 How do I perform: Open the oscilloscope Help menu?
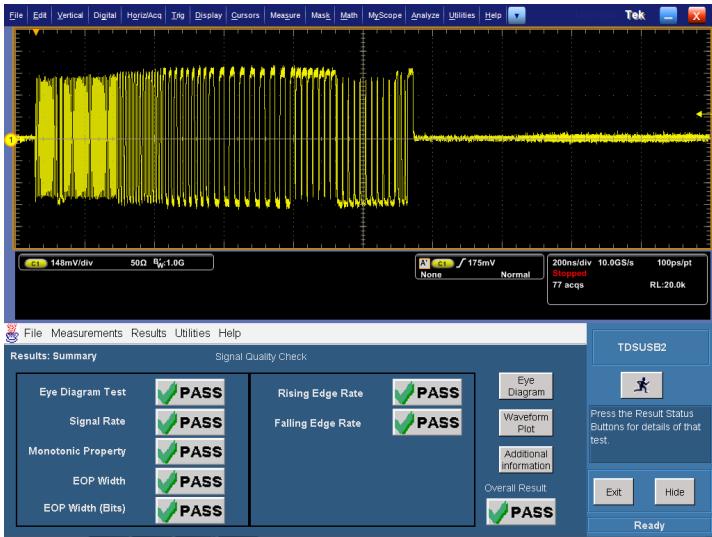pyautogui.click(x=493, y=15)
